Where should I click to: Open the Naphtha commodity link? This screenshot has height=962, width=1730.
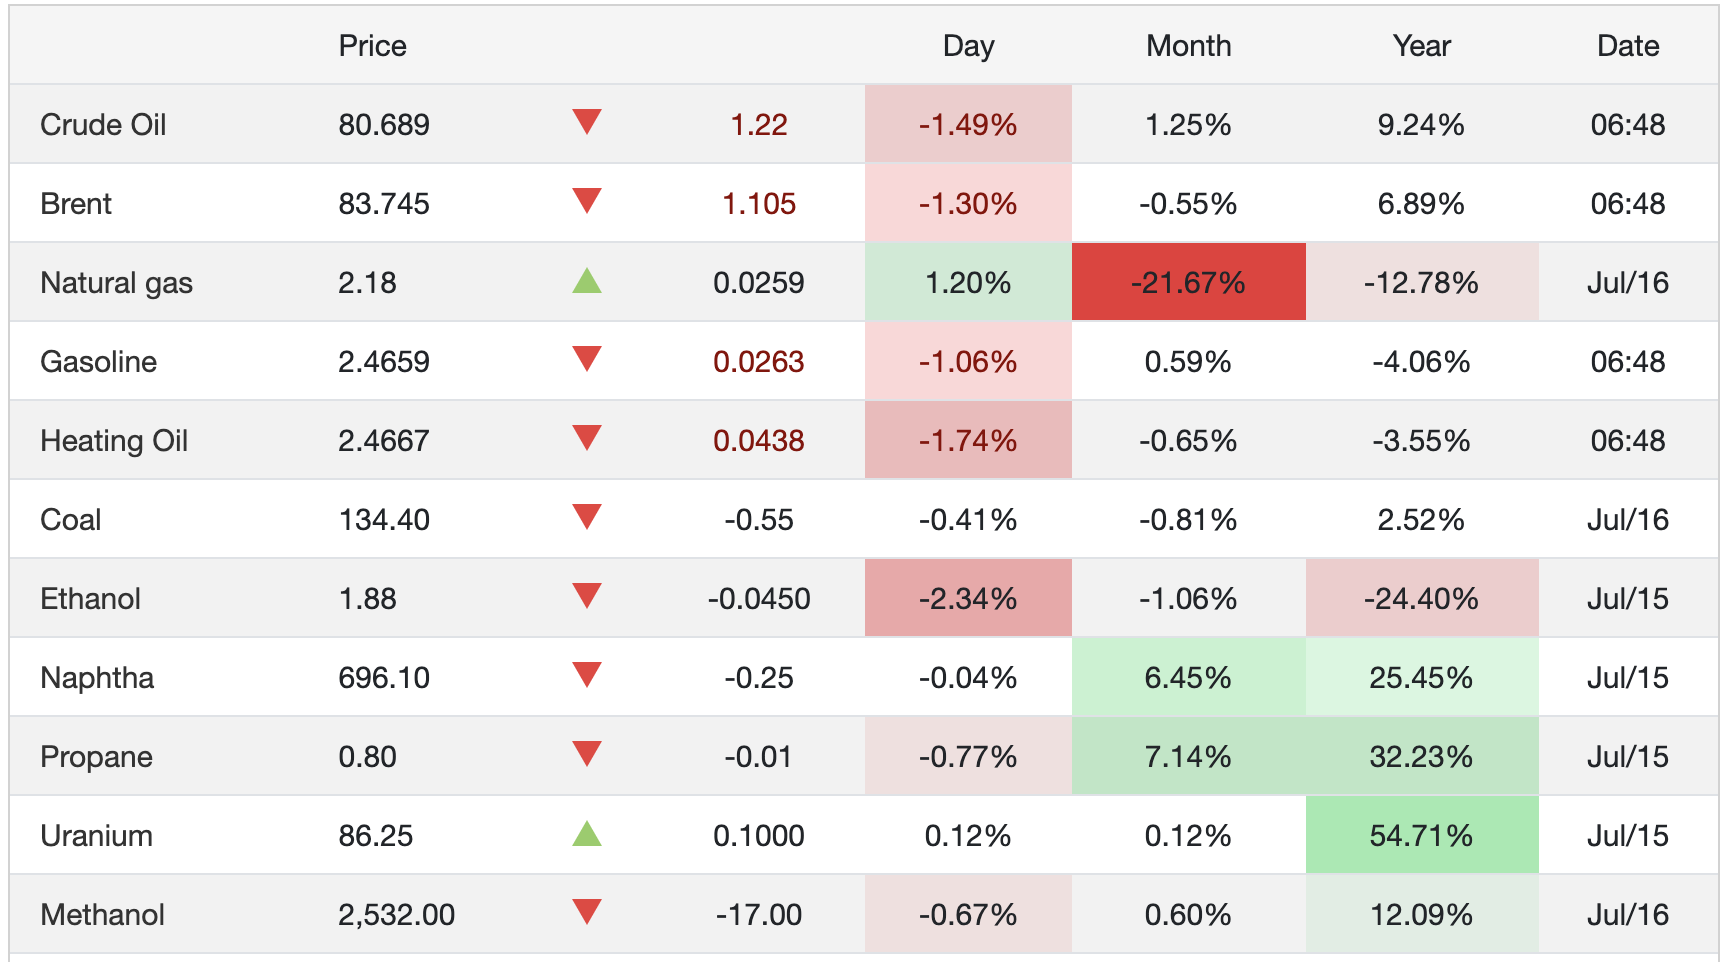point(97,678)
